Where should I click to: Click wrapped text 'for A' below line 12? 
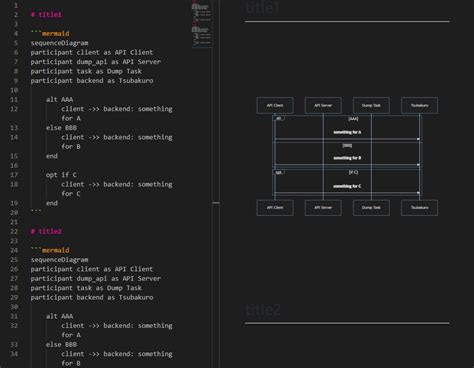(71, 118)
